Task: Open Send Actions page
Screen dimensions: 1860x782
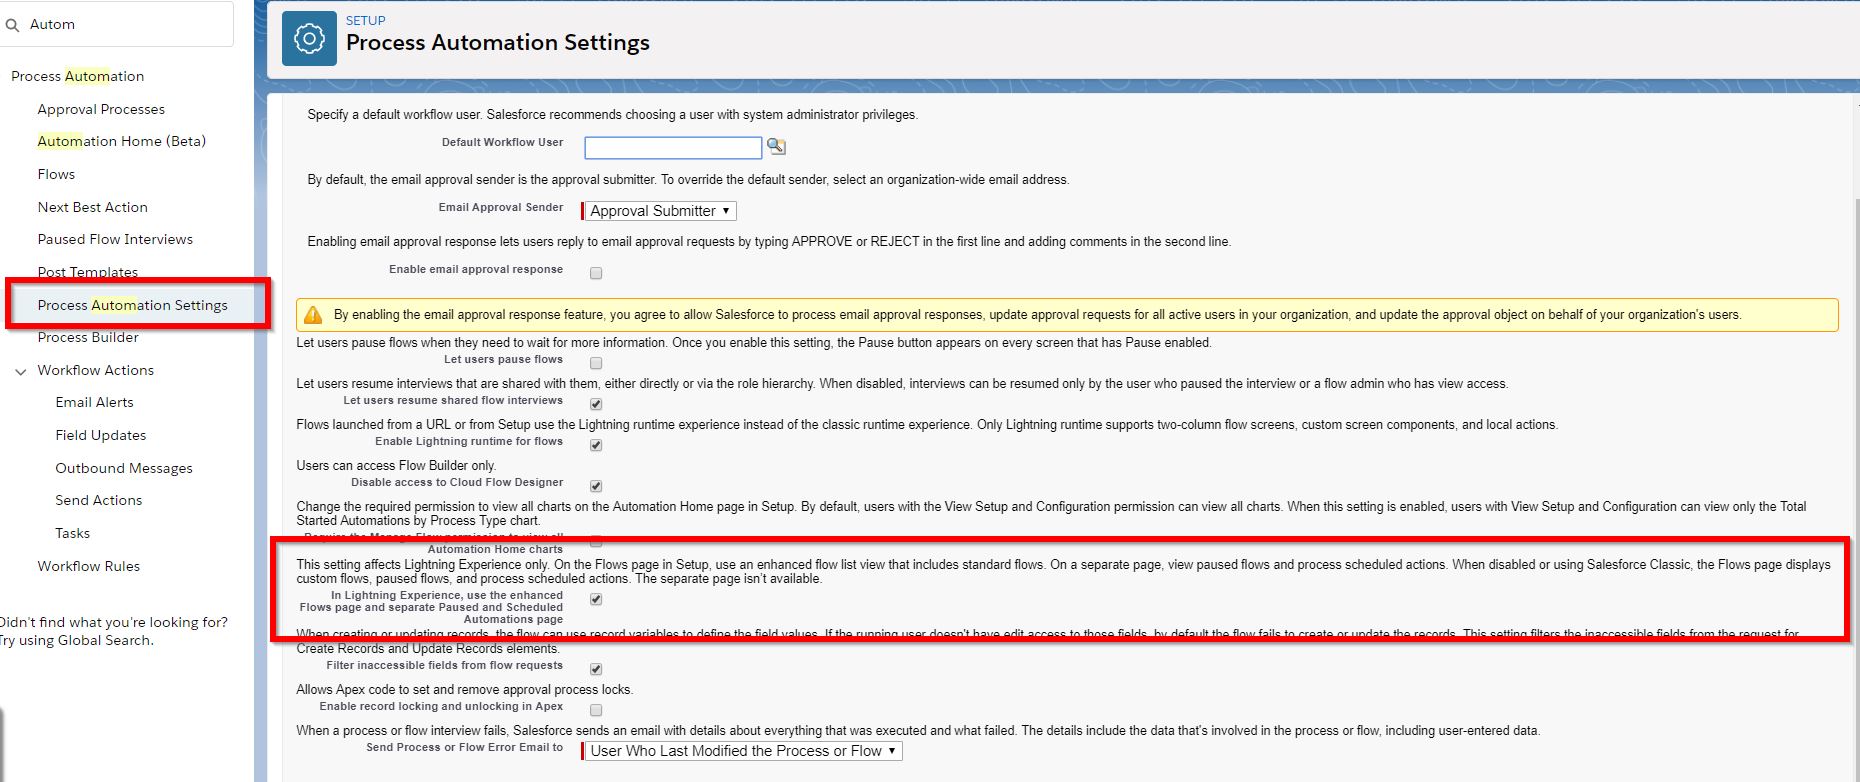Action: click(x=99, y=500)
